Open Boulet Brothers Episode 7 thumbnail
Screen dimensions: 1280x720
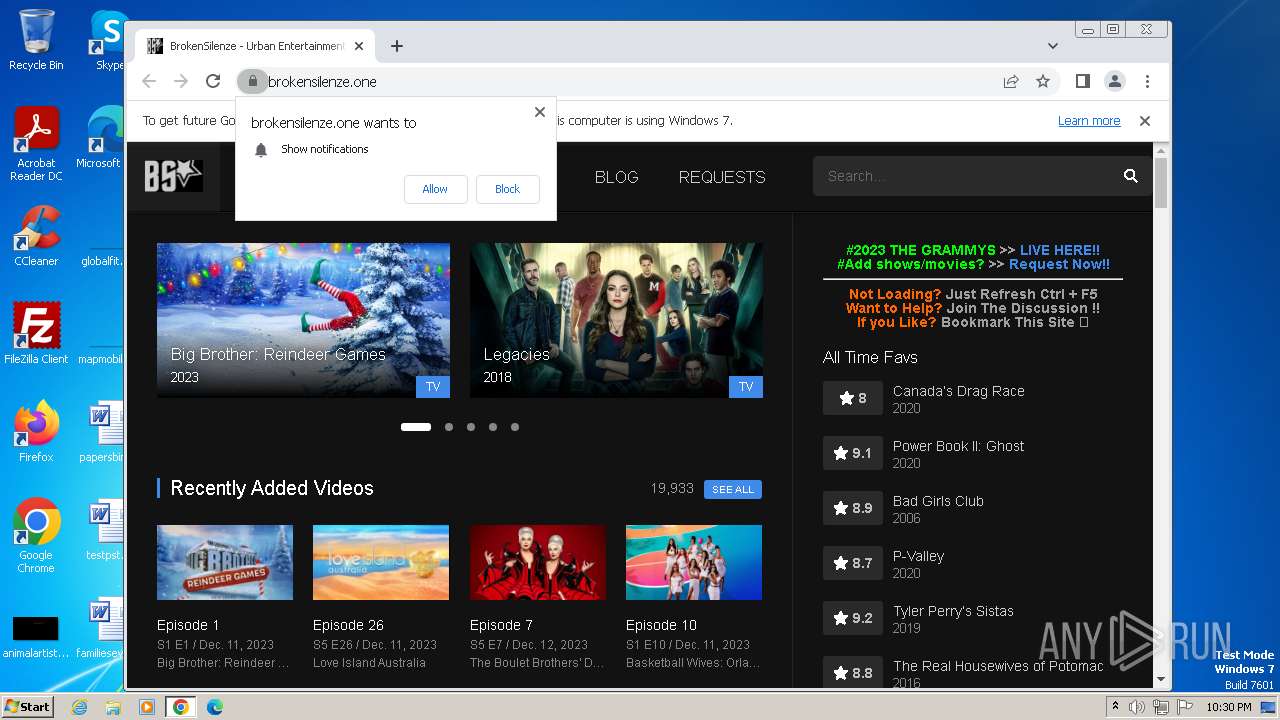538,562
